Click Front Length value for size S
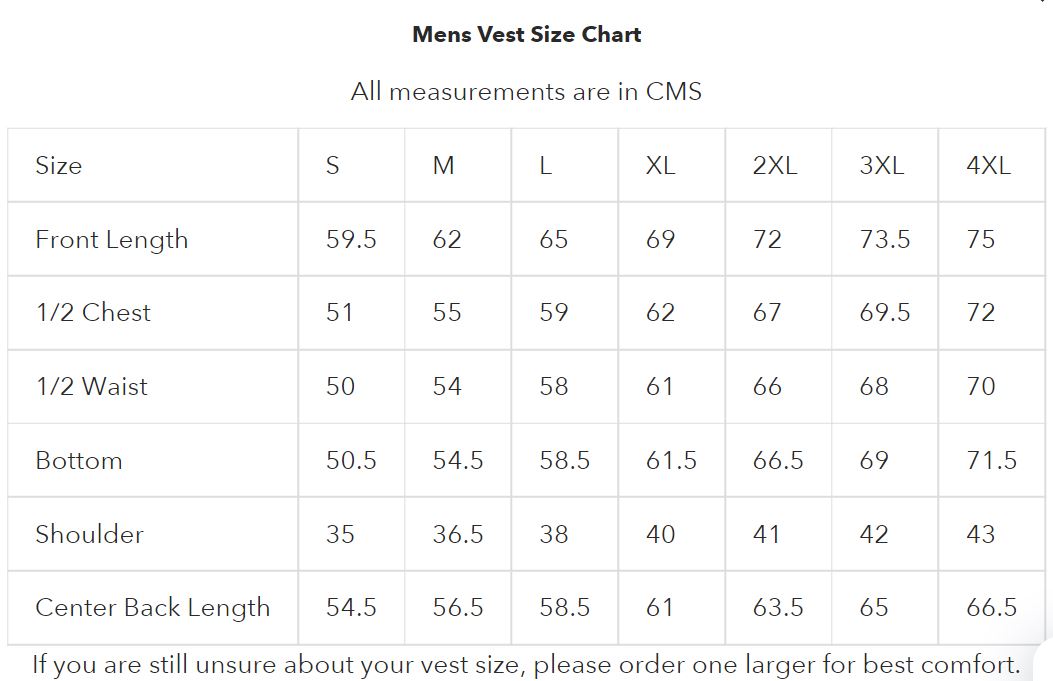 (x=351, y=240)
